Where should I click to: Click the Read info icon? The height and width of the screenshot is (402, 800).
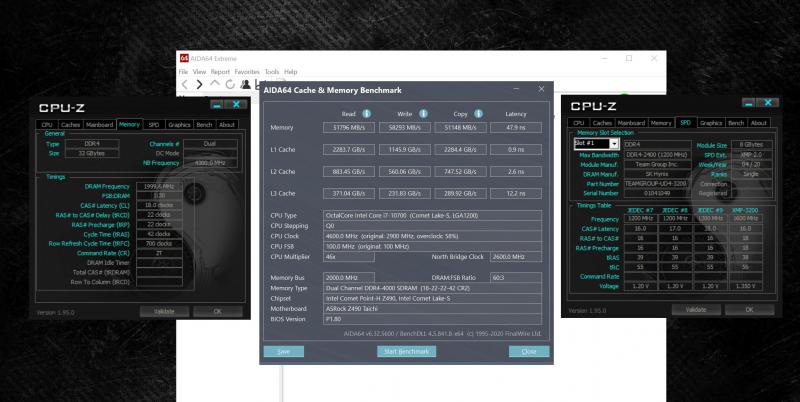tap(366, 113)
